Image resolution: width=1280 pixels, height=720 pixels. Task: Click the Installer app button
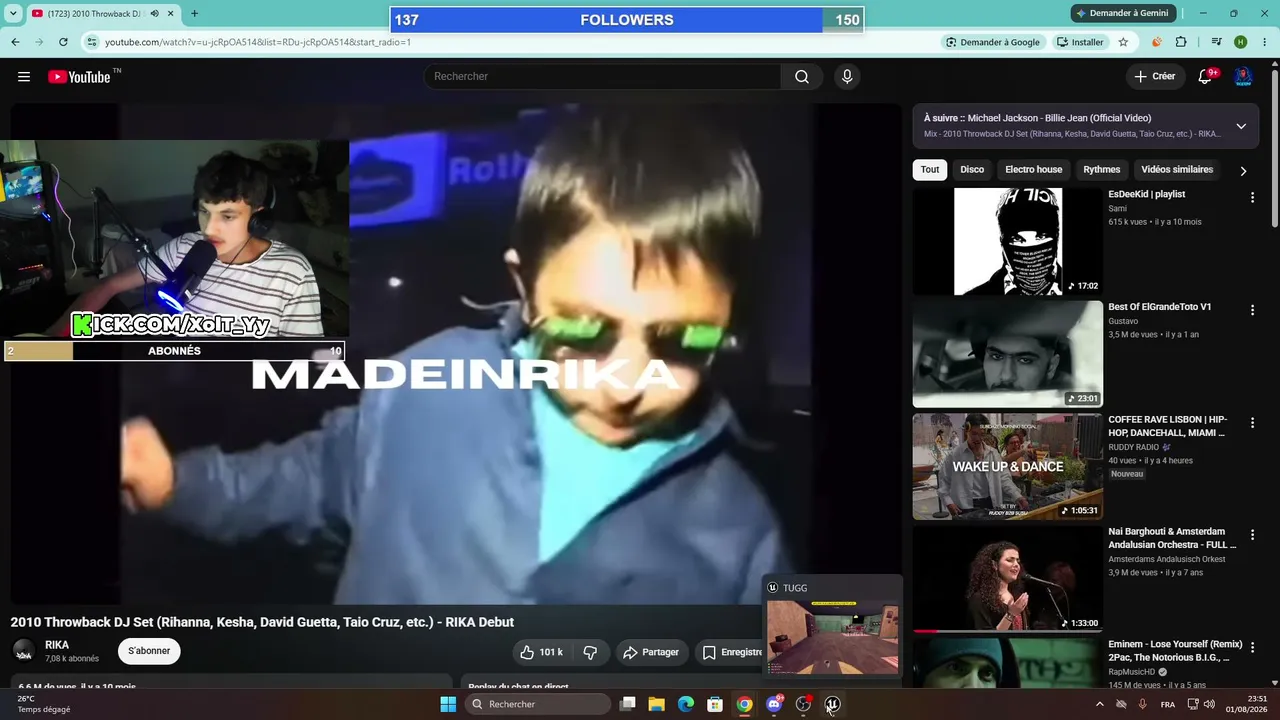1080,42
